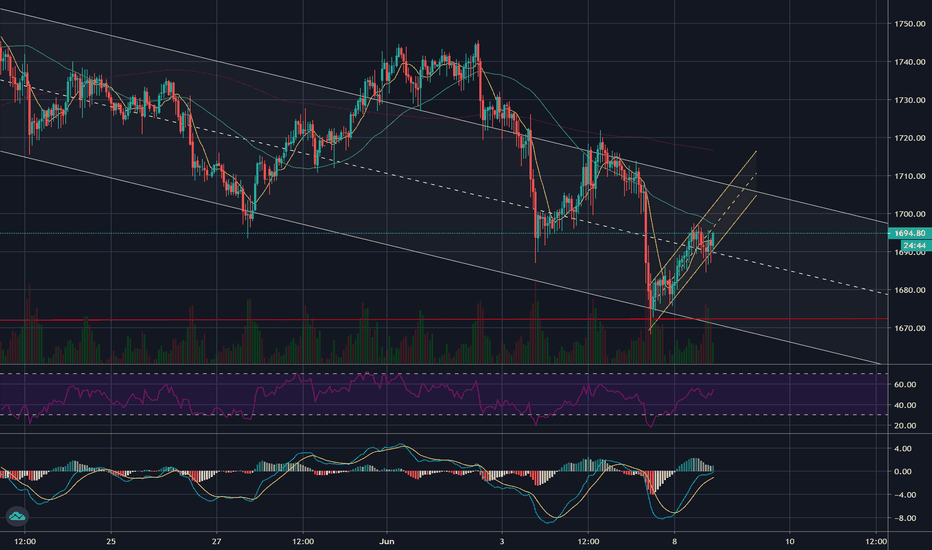Click the 27 date label on time axis

[216, 541]
